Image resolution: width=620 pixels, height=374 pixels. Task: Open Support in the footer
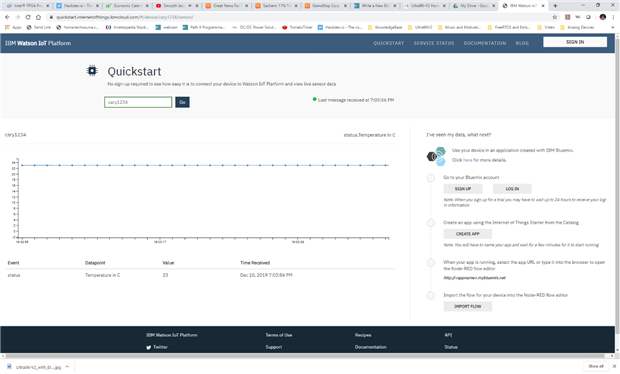pos(274,347)
